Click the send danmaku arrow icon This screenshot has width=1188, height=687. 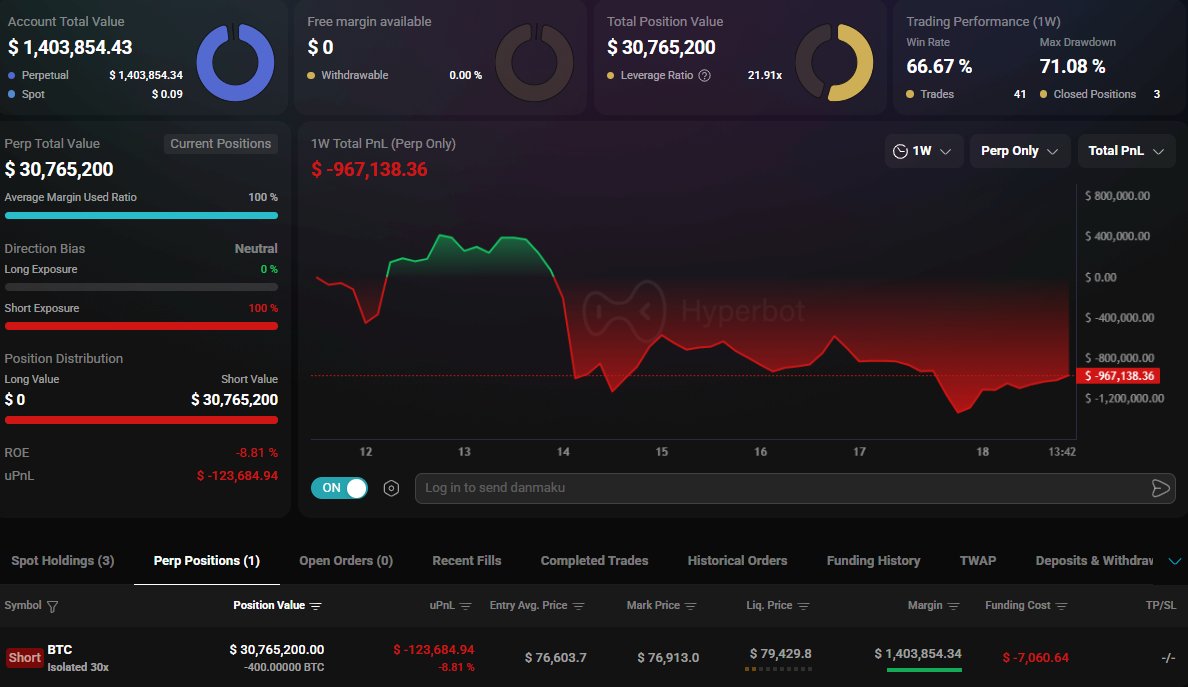pos(1160,488)
